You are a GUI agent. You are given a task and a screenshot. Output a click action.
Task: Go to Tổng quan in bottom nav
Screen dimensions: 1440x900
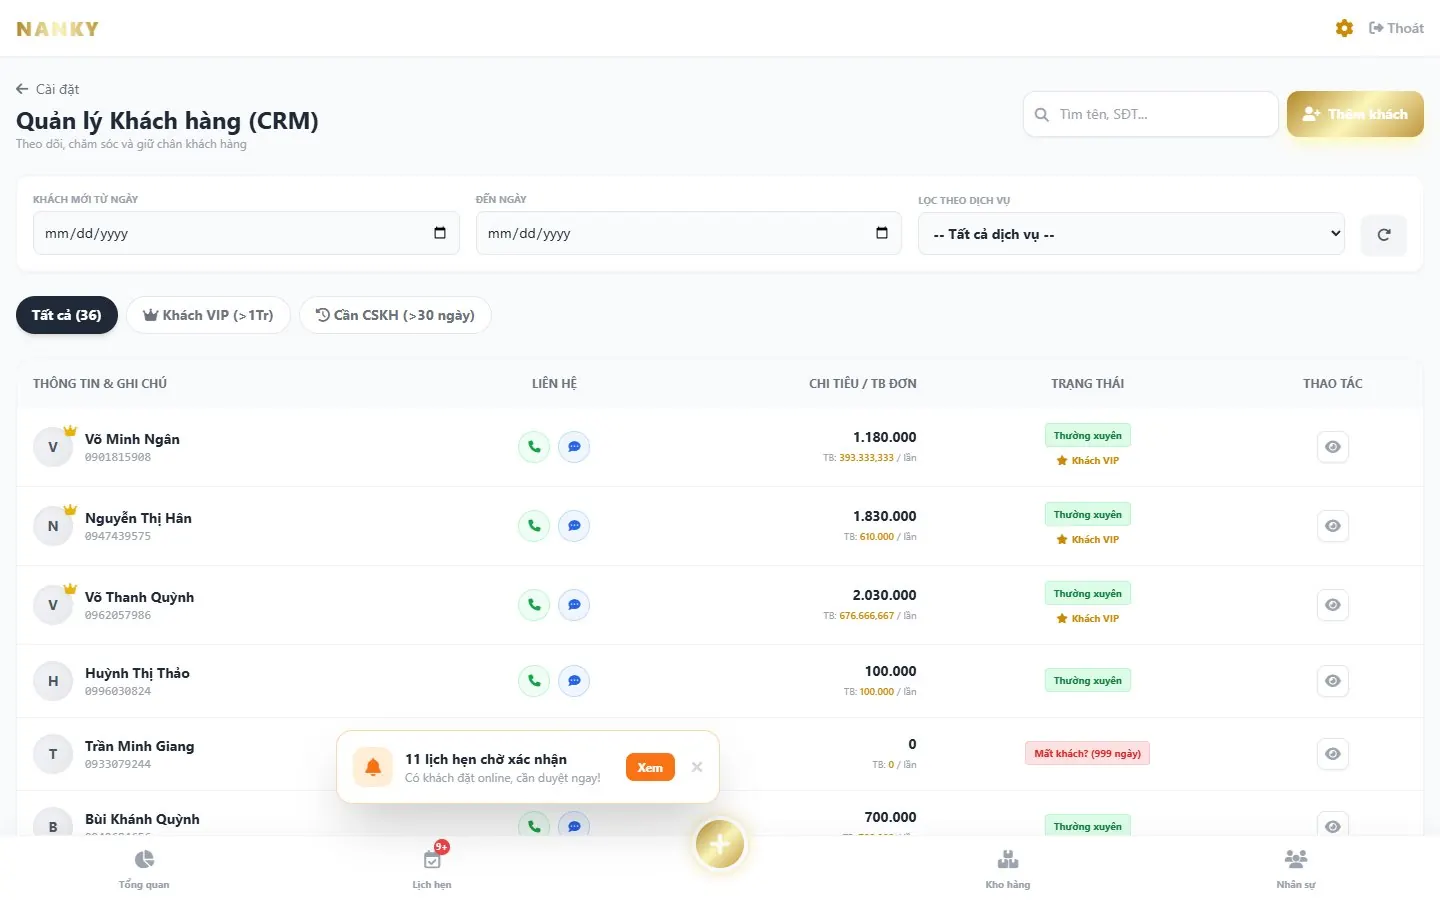coord(144,869)
